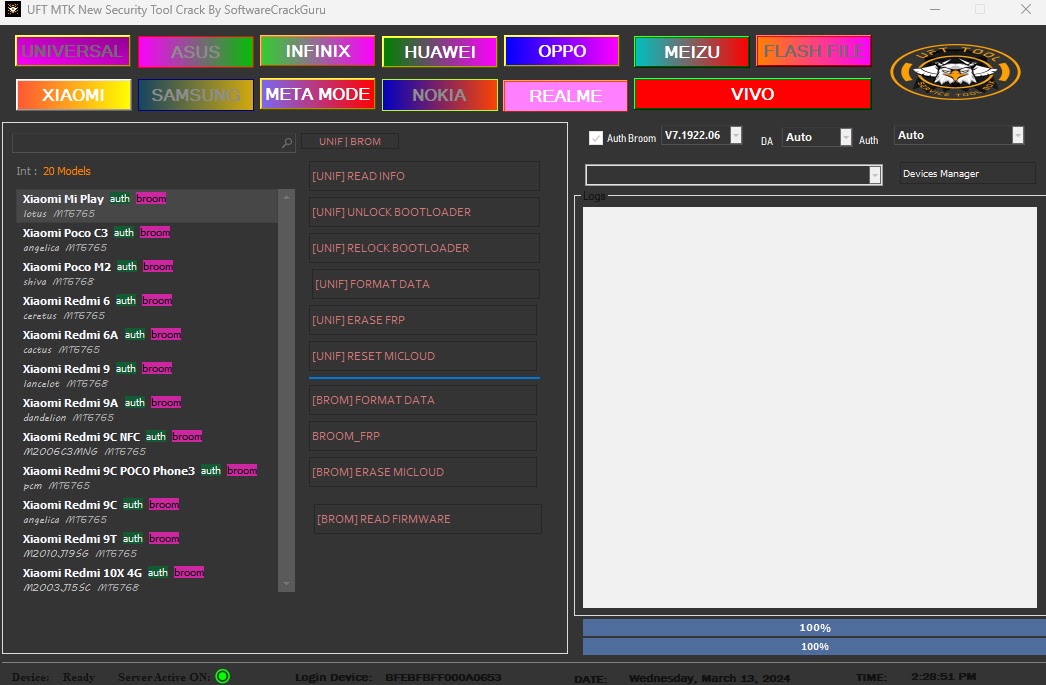
Task: Open the DA Auto dropdown
Action: pyautogui.click(x=846, y=137)
